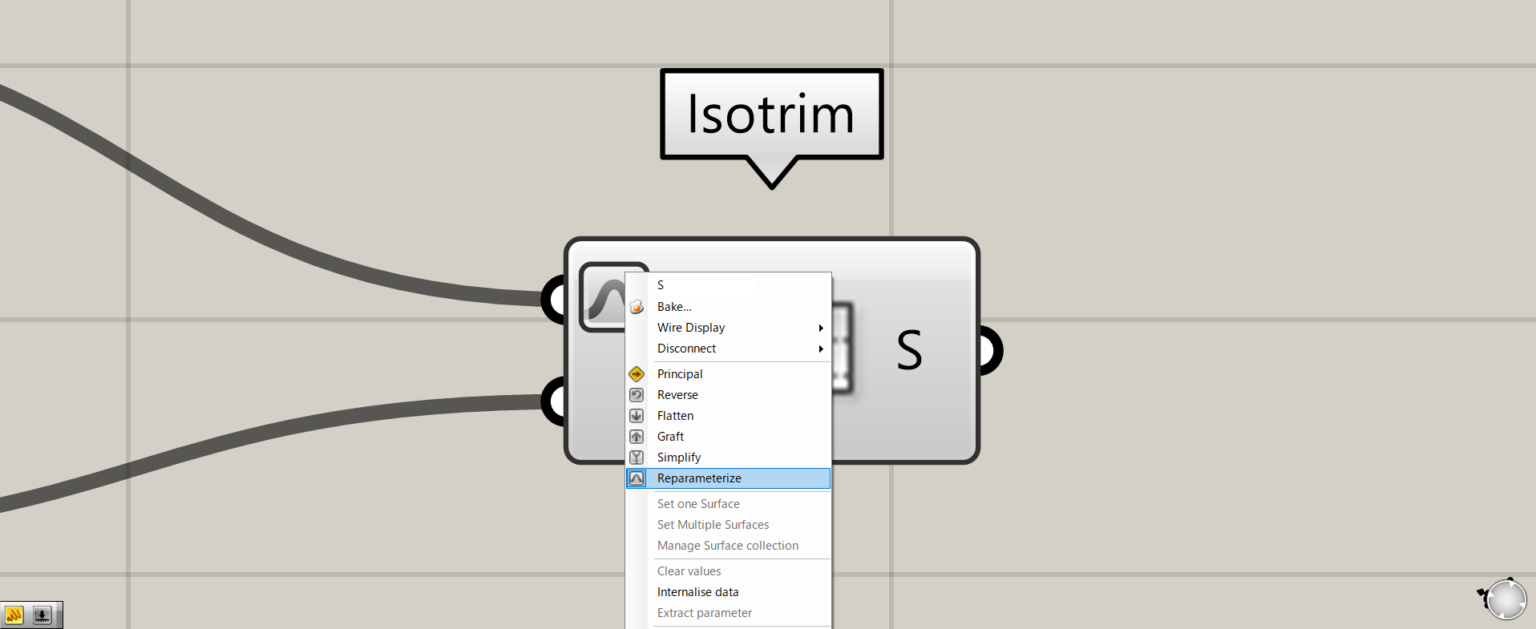Viewport: 1536px width, 629px height.
Task: Select the yellow sketch tool in bottom toolbar
Action: [x=13, y=614]
